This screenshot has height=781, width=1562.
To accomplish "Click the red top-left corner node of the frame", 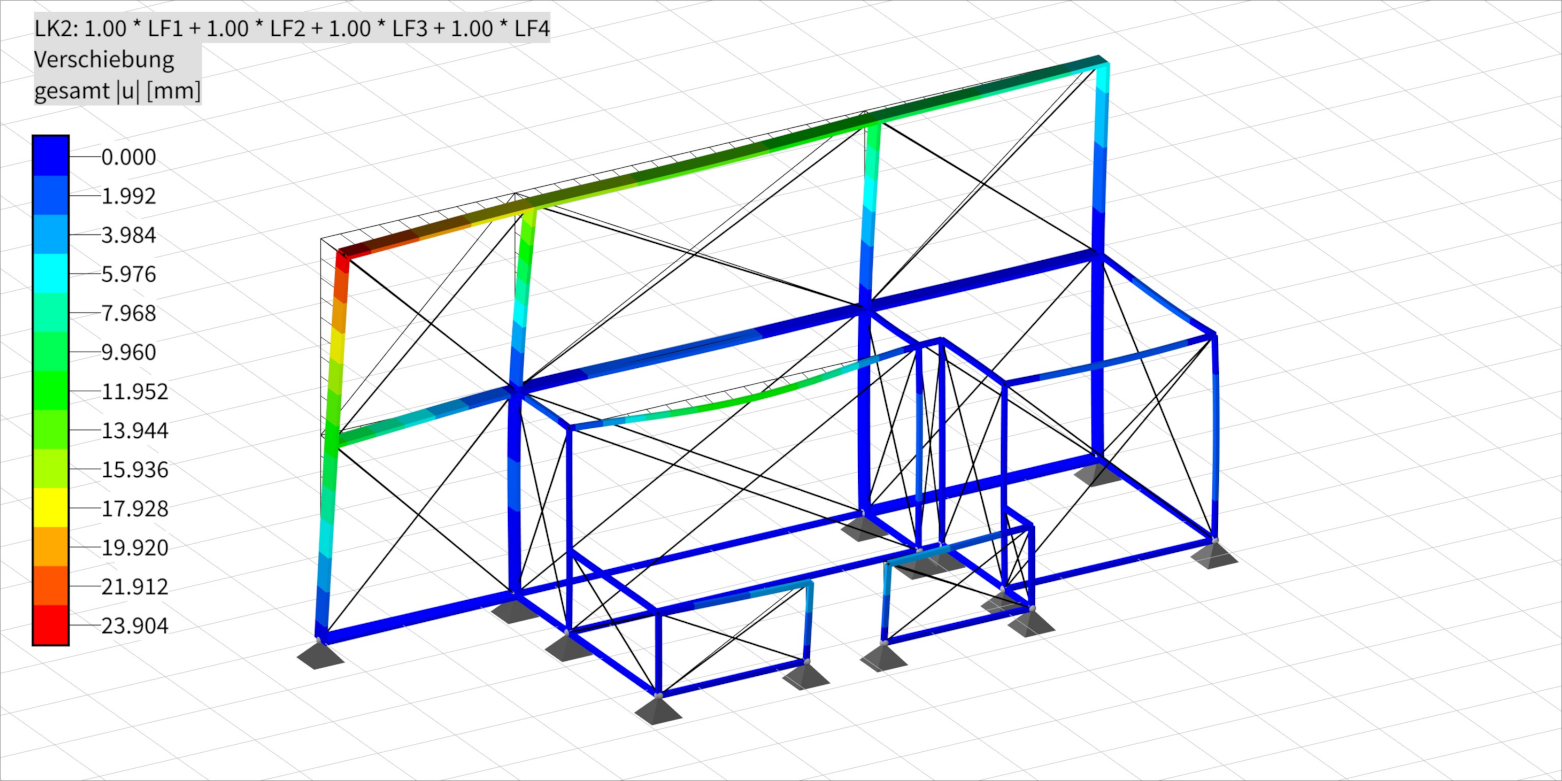I will click(x=342, y=254).
